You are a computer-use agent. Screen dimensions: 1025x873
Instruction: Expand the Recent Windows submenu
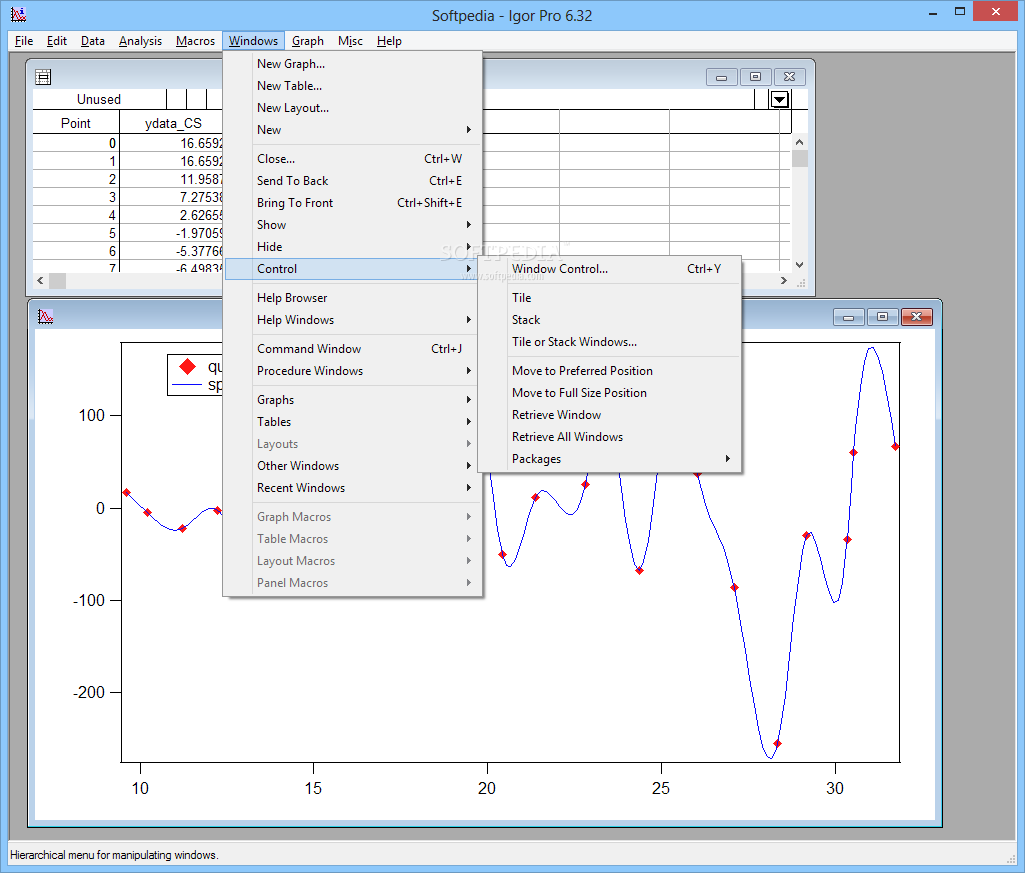[353, 488]
